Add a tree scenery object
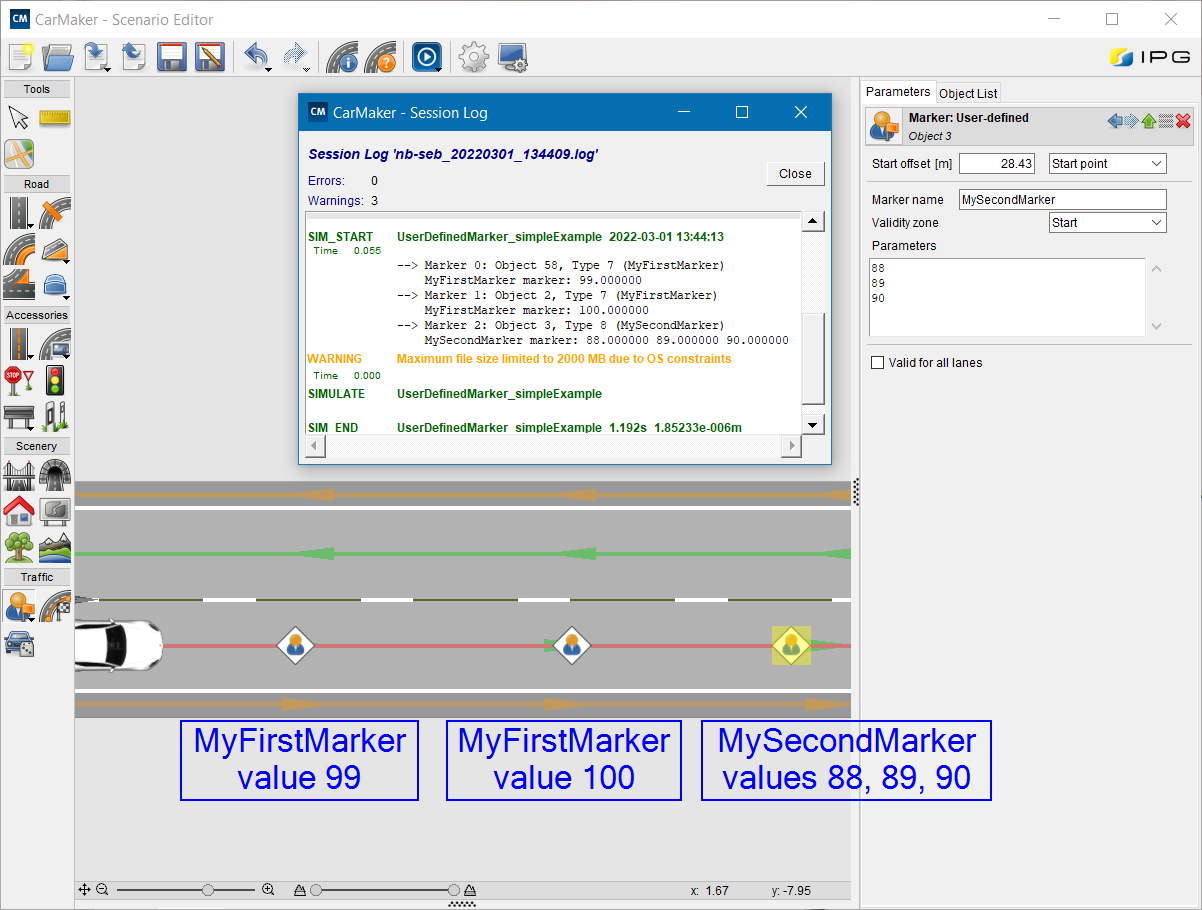 pyautogui.click(x=19, y=547)
